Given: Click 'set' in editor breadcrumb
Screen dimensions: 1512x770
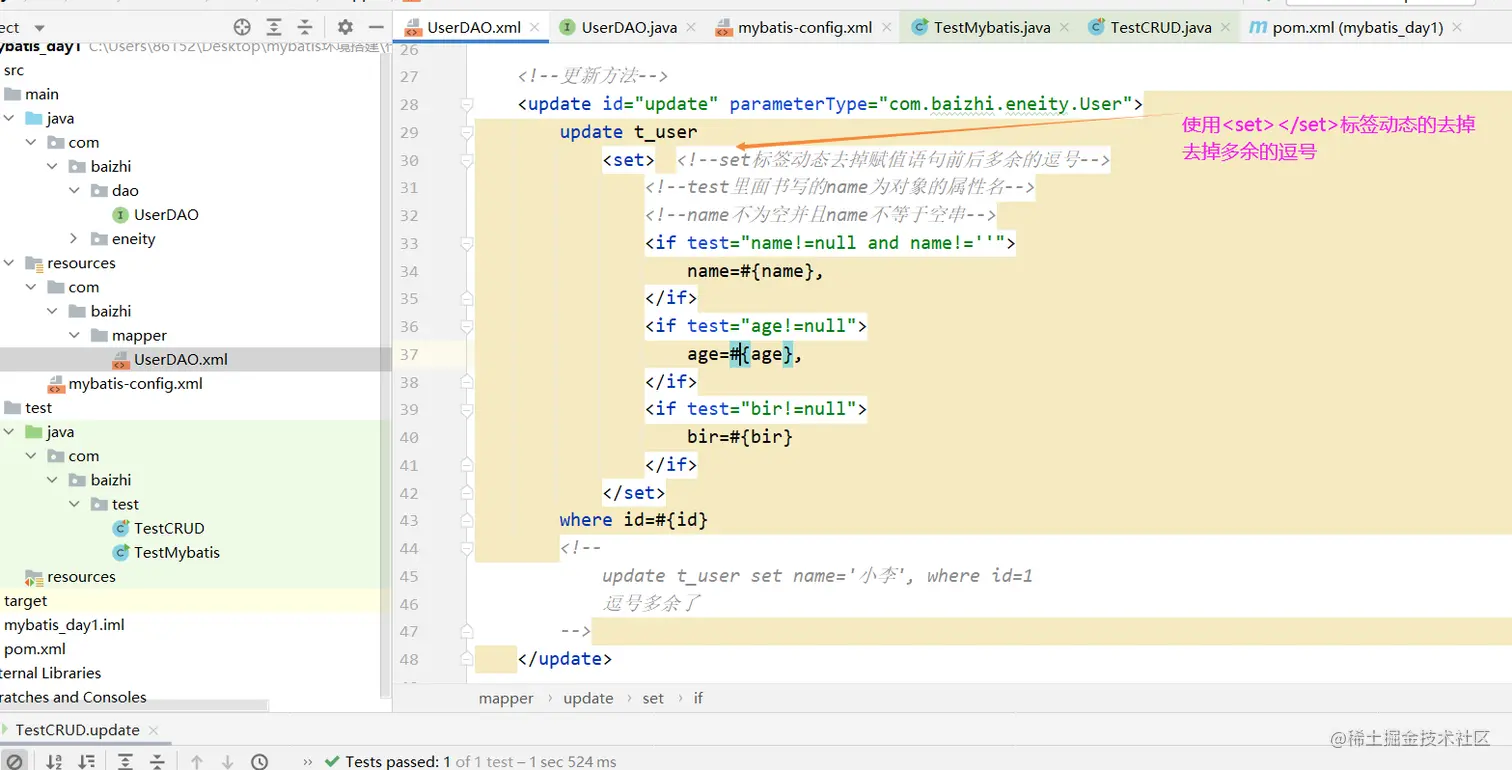Looking at the screenshot, I should (x=653, y=698).
